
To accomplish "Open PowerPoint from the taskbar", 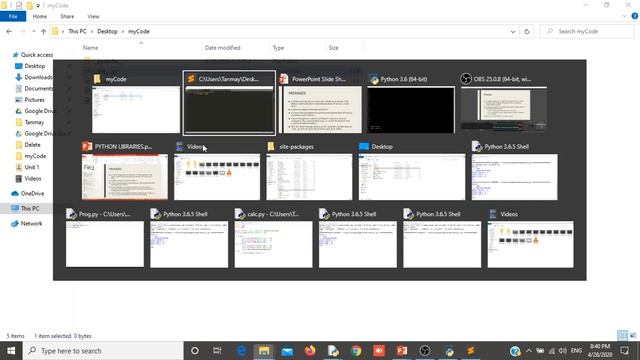I will pos(402,351).
